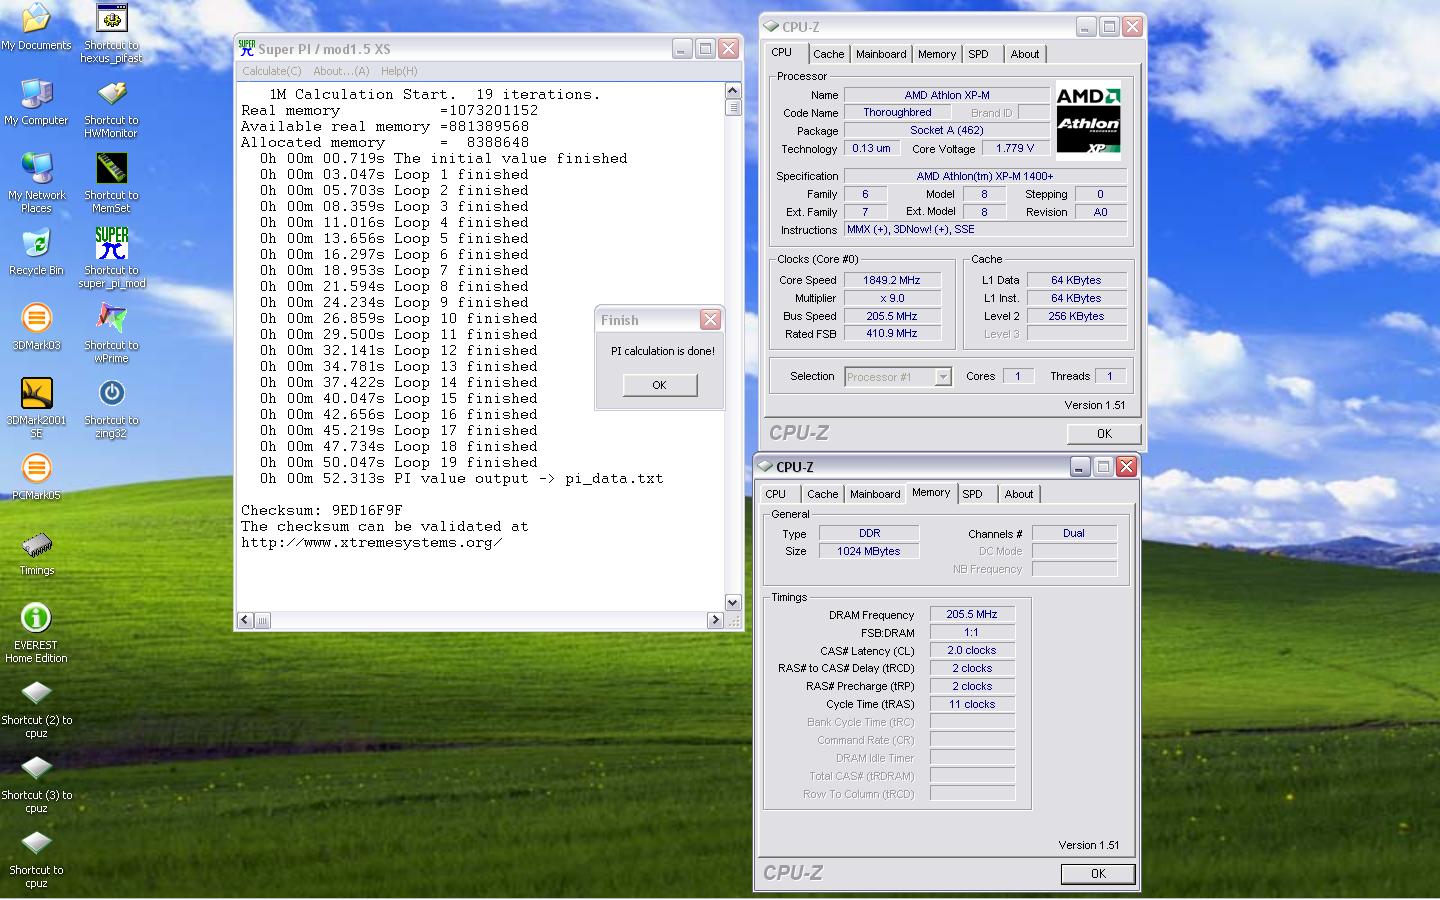Screen dimensions: 1440x900
Task: Open About tab in upper CPU-Z window
Action: [1024, 54]
